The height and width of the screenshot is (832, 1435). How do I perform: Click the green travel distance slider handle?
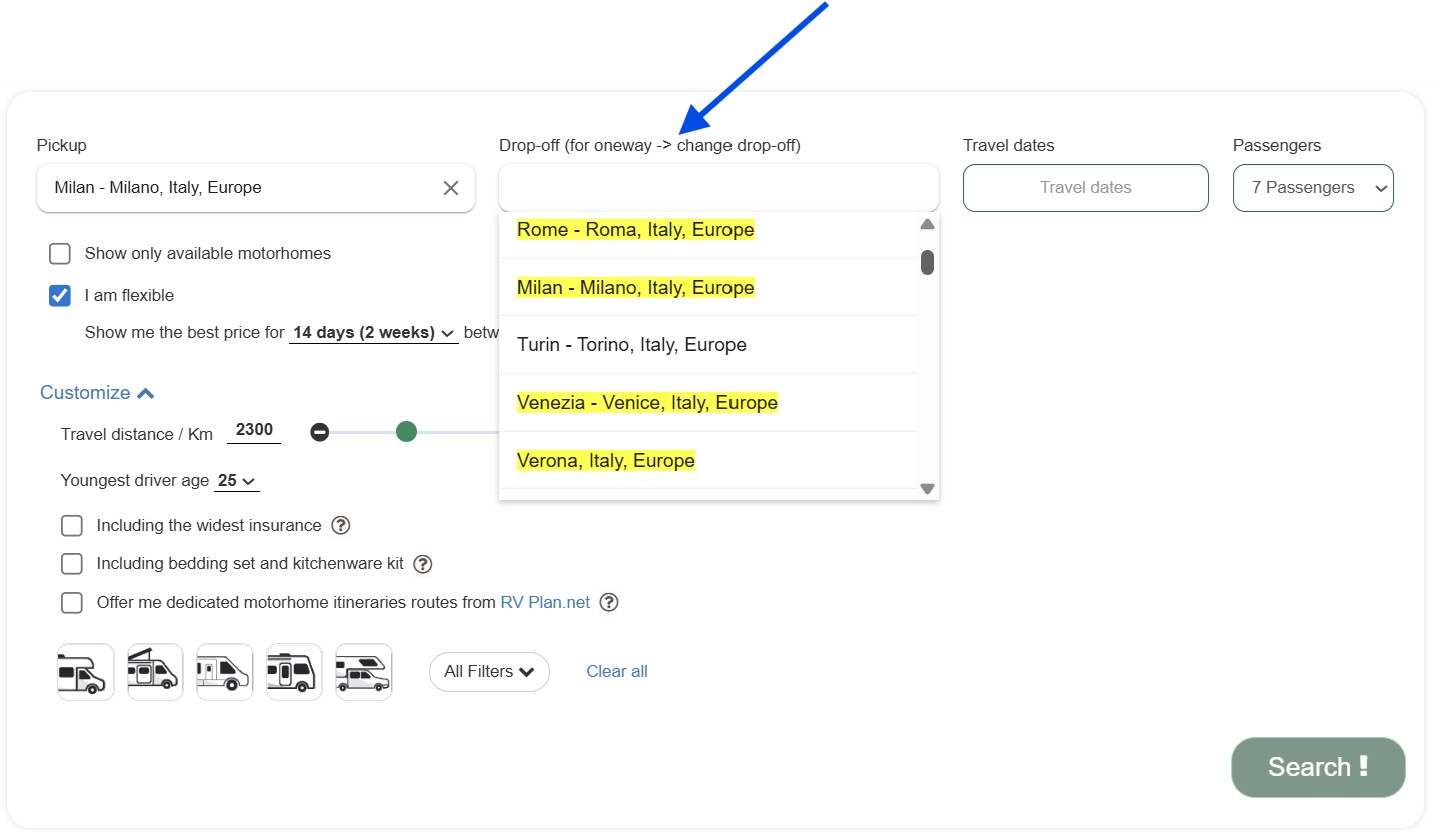(406, 432)
